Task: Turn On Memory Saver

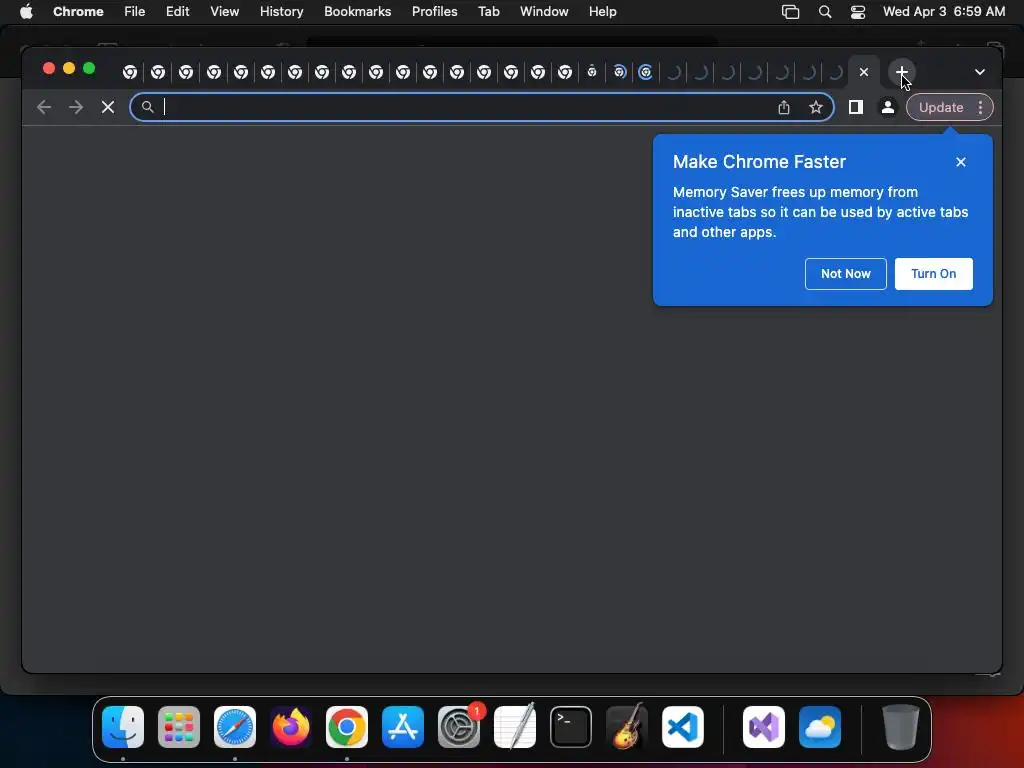Action: click(x=933, y=274)
